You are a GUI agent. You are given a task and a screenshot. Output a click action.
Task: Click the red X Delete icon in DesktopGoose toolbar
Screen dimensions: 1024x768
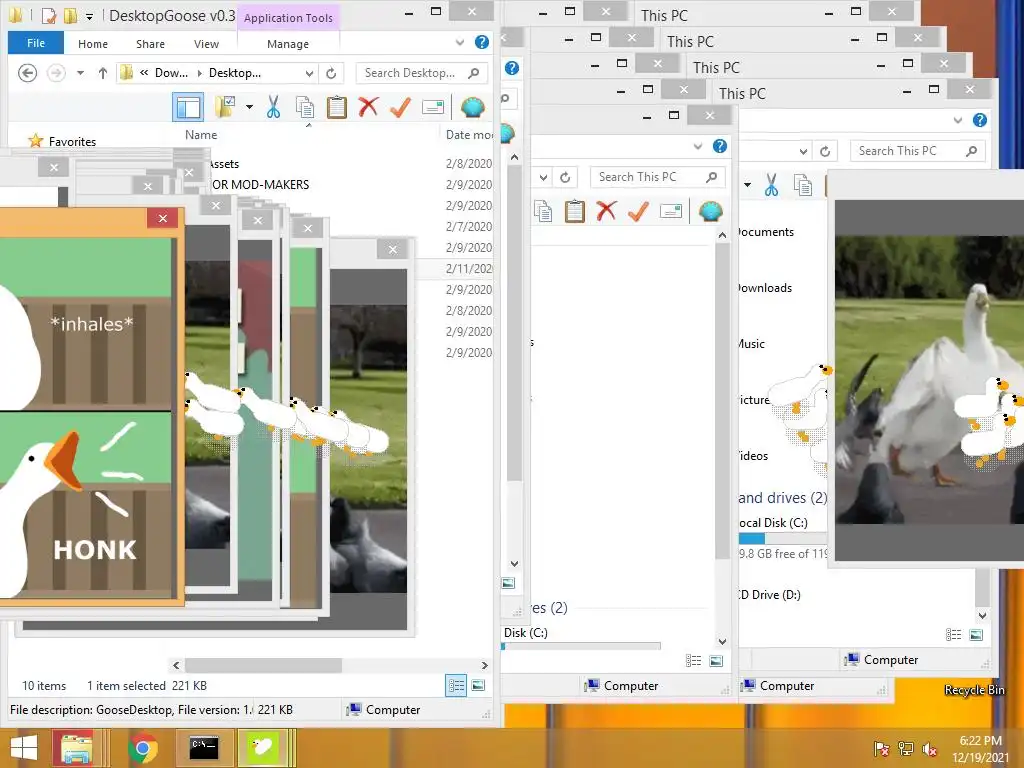tap(368, 106)
